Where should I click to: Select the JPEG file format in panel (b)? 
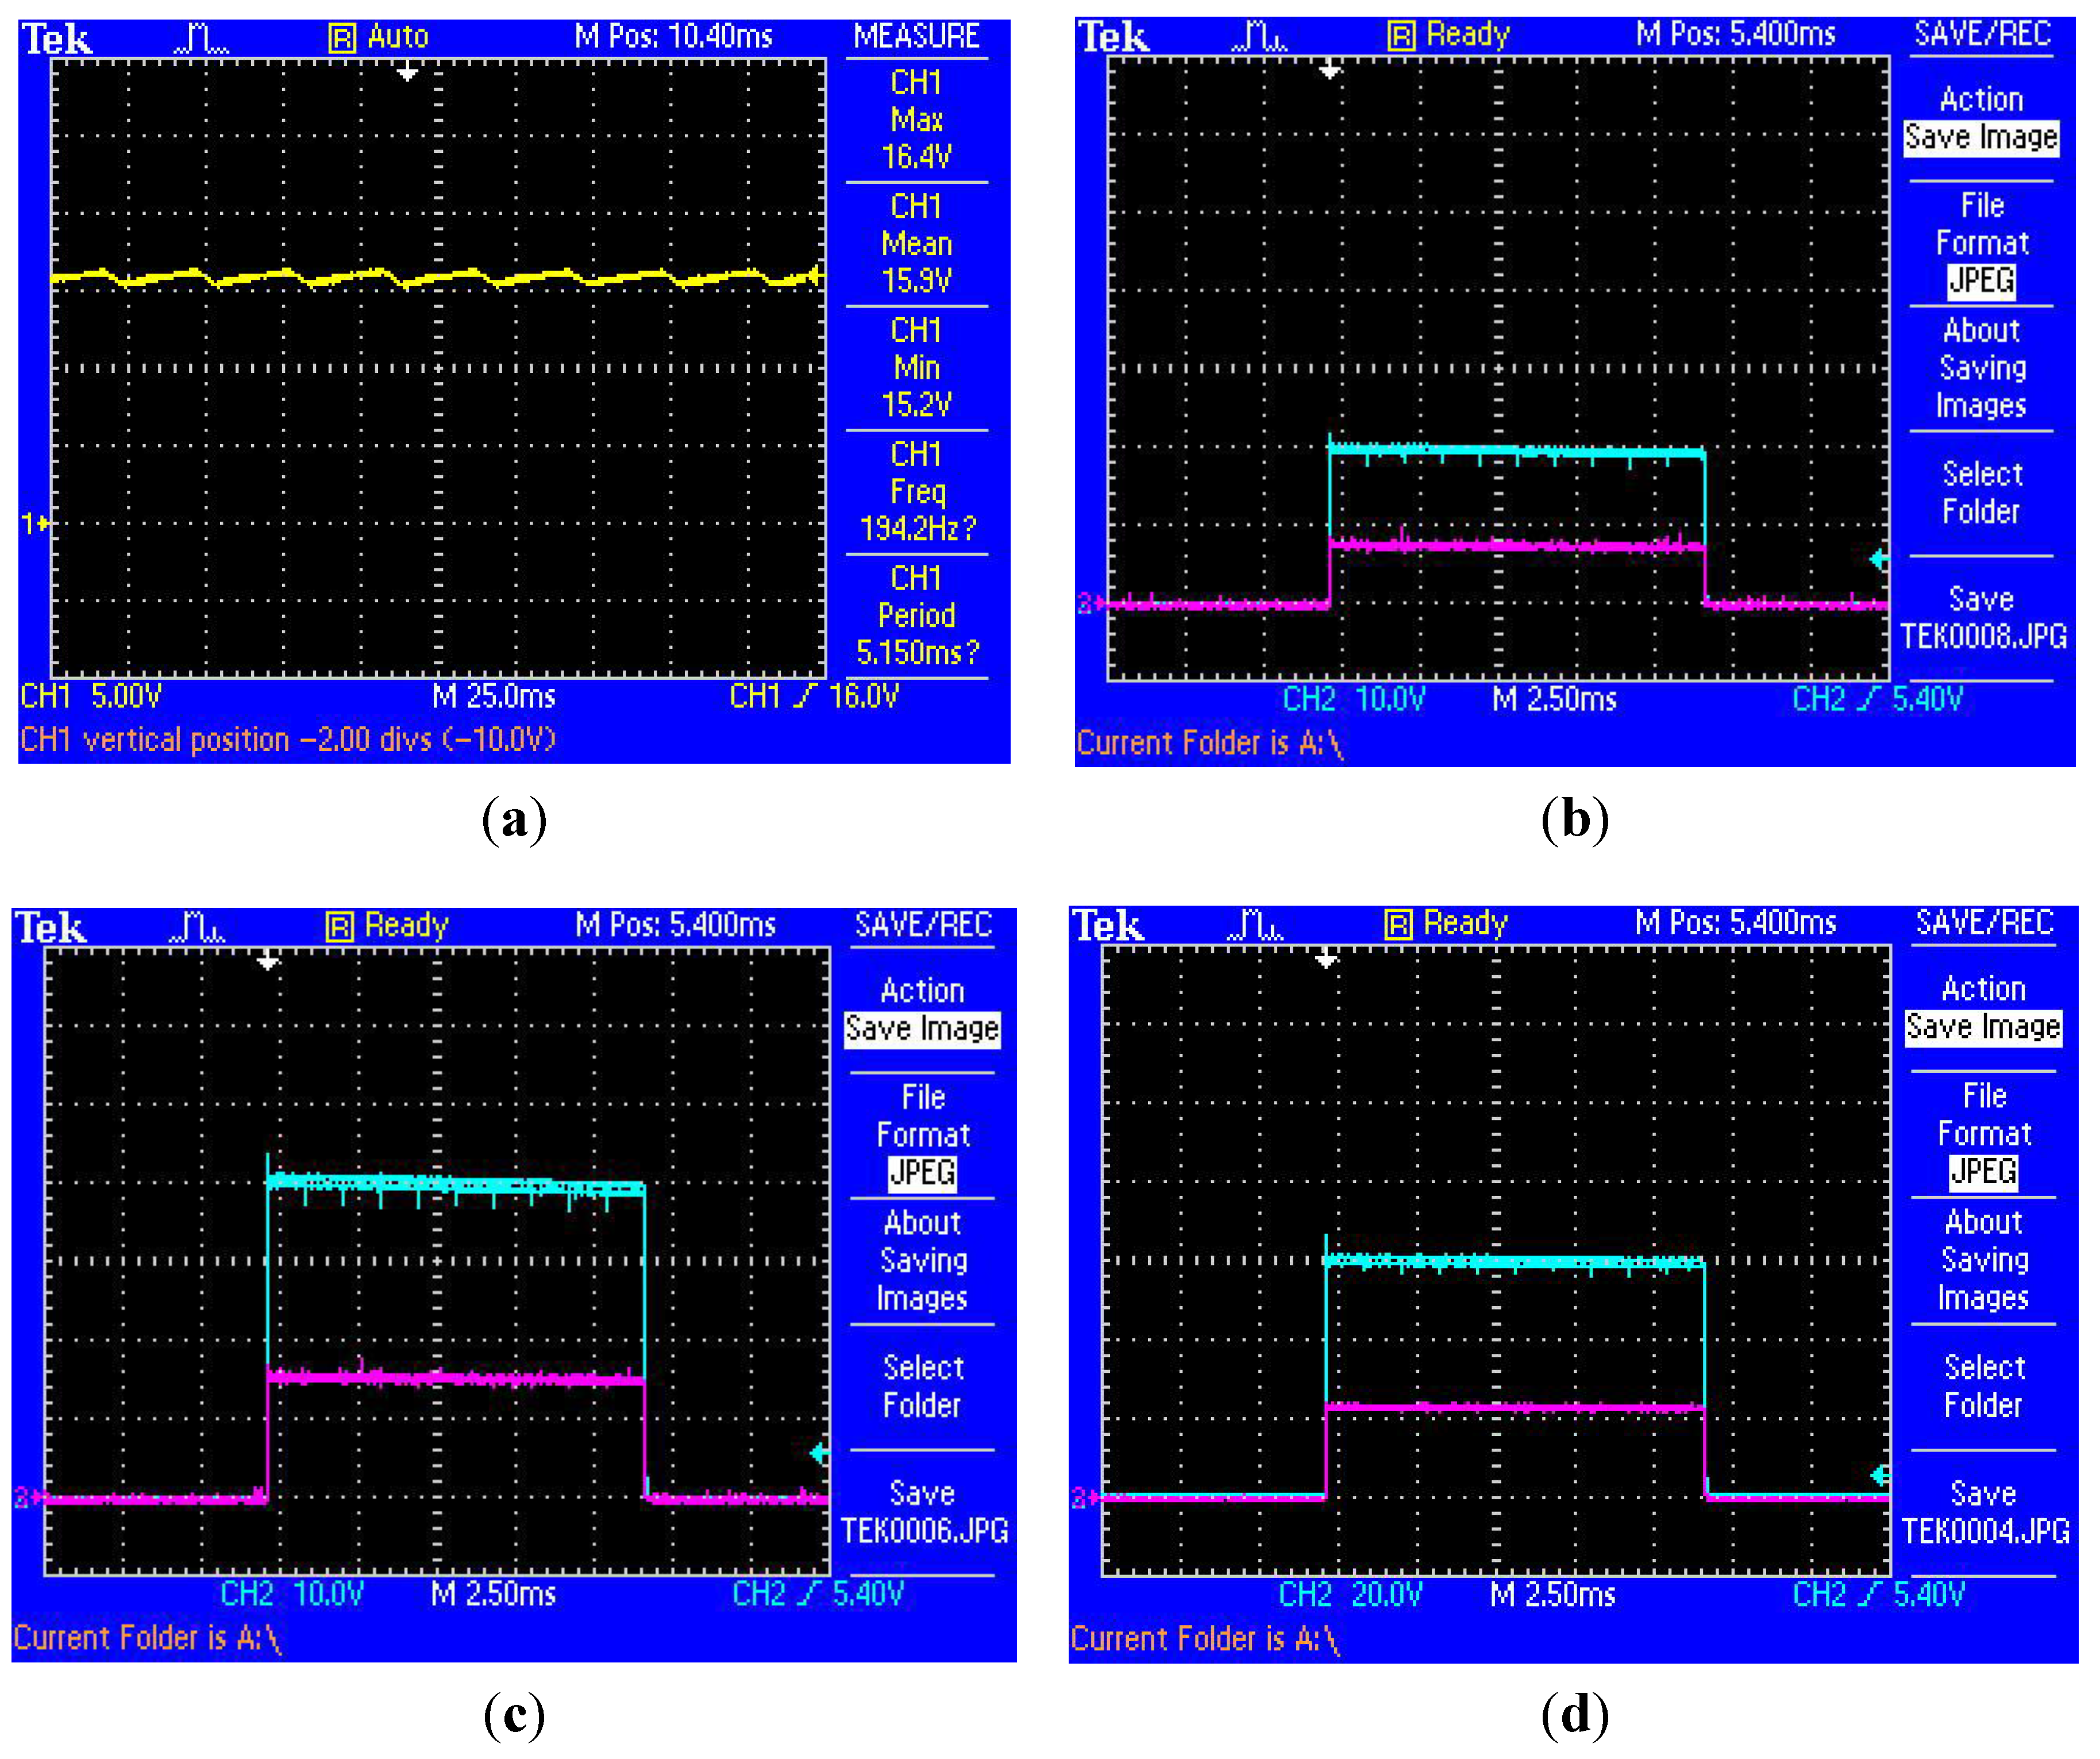point(1981,281)
